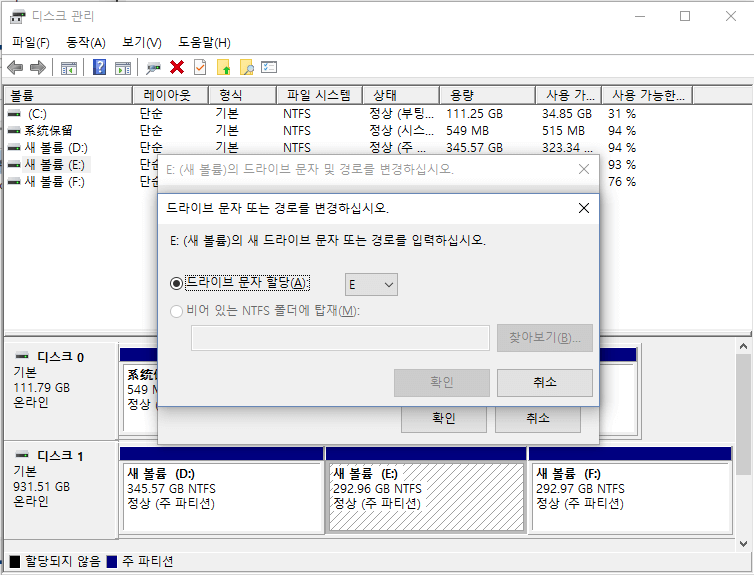Image resolution: width=754 pixels, height=575 pixels.
Task: Click the vertical scrollbar thumb in disk pane
Action: click(743, 414)
